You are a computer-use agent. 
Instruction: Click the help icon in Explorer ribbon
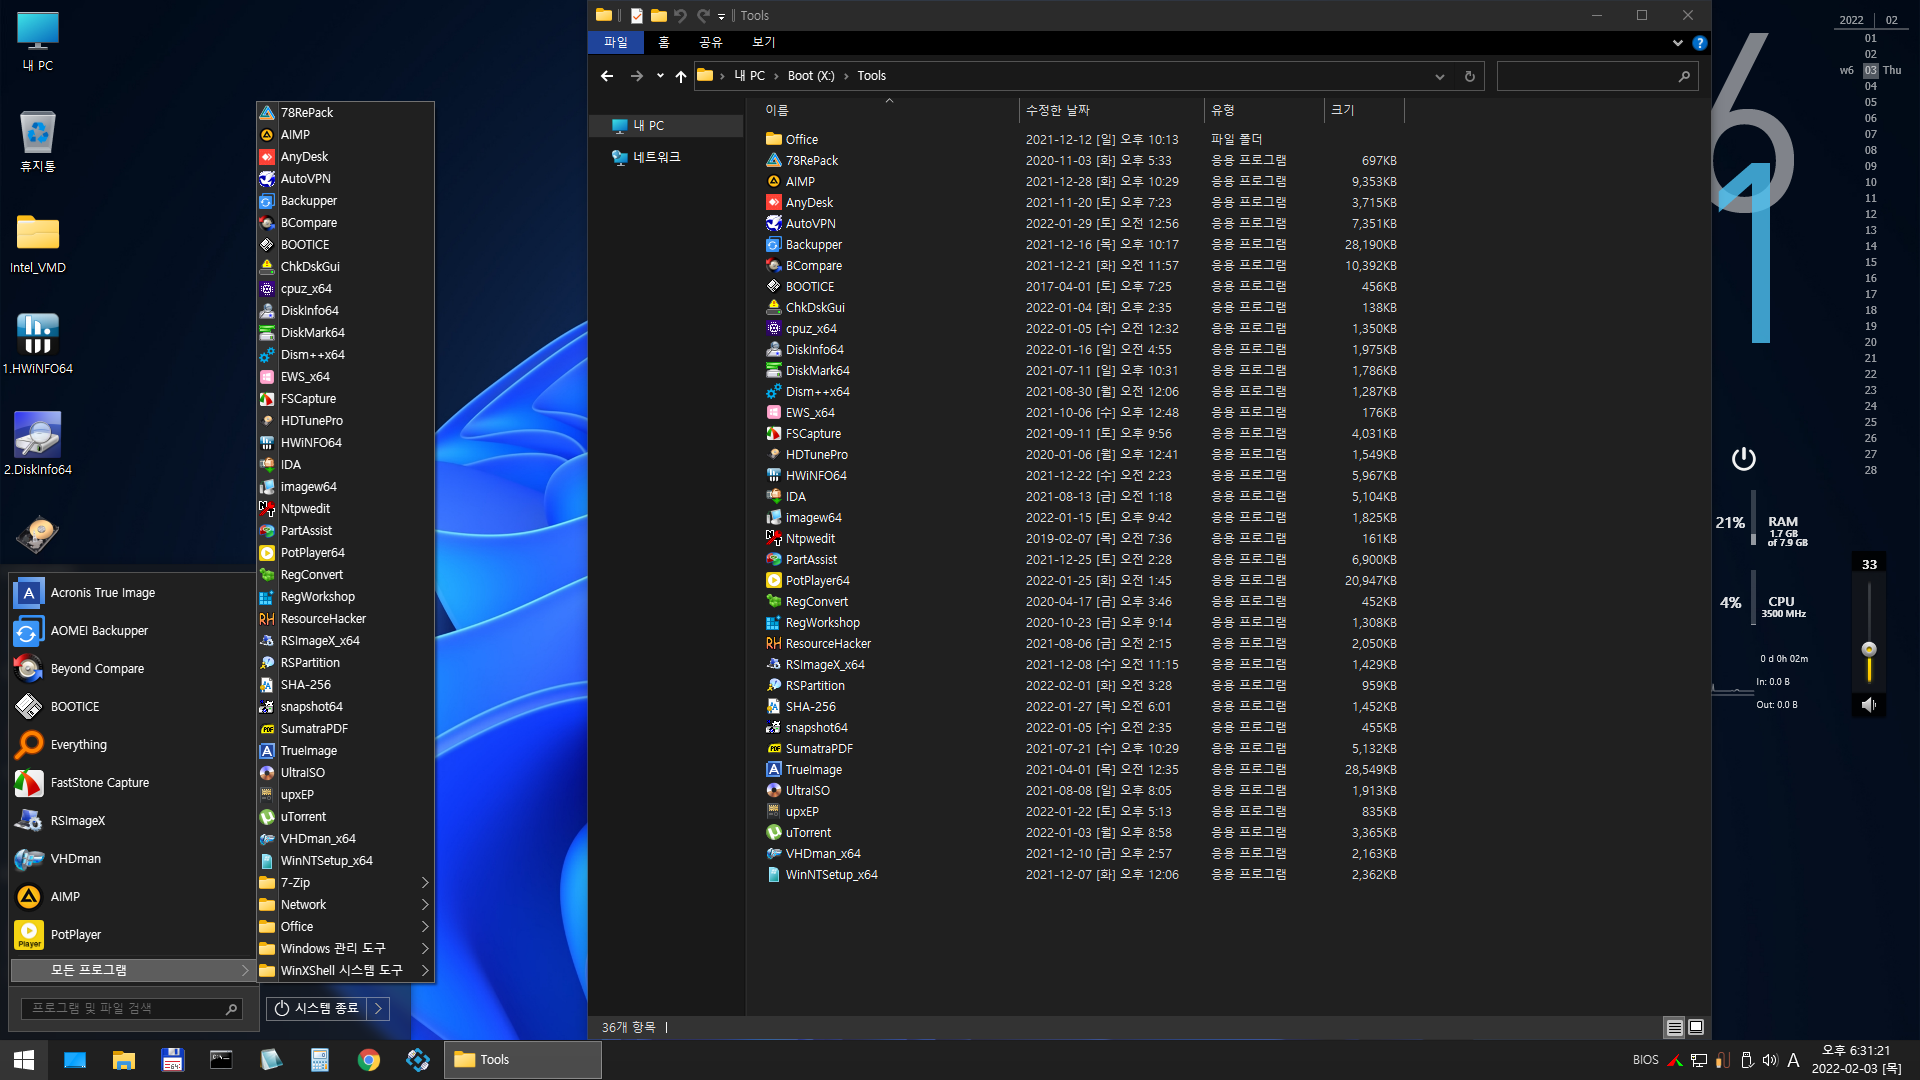click(x=1699, y=43)
